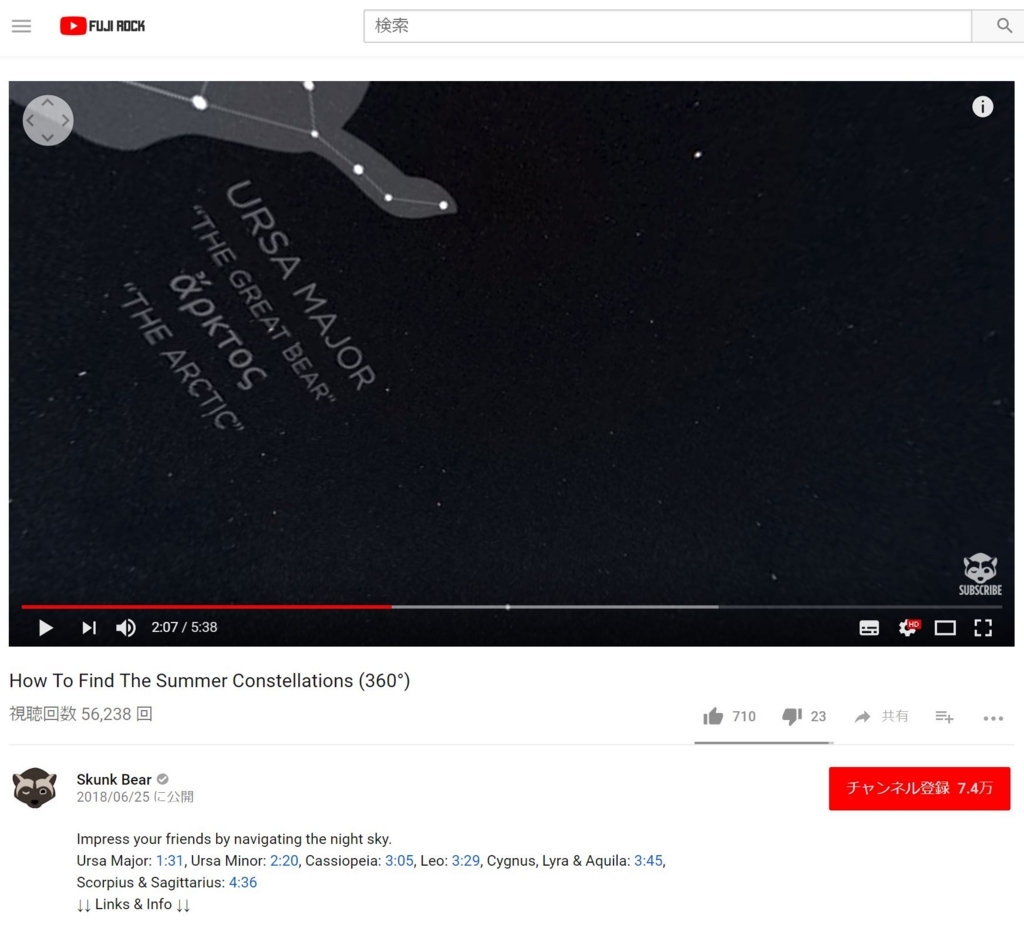Open the more actions ellipsis menu
This screenshot has width=1024, height=925.
coord(993,719)
